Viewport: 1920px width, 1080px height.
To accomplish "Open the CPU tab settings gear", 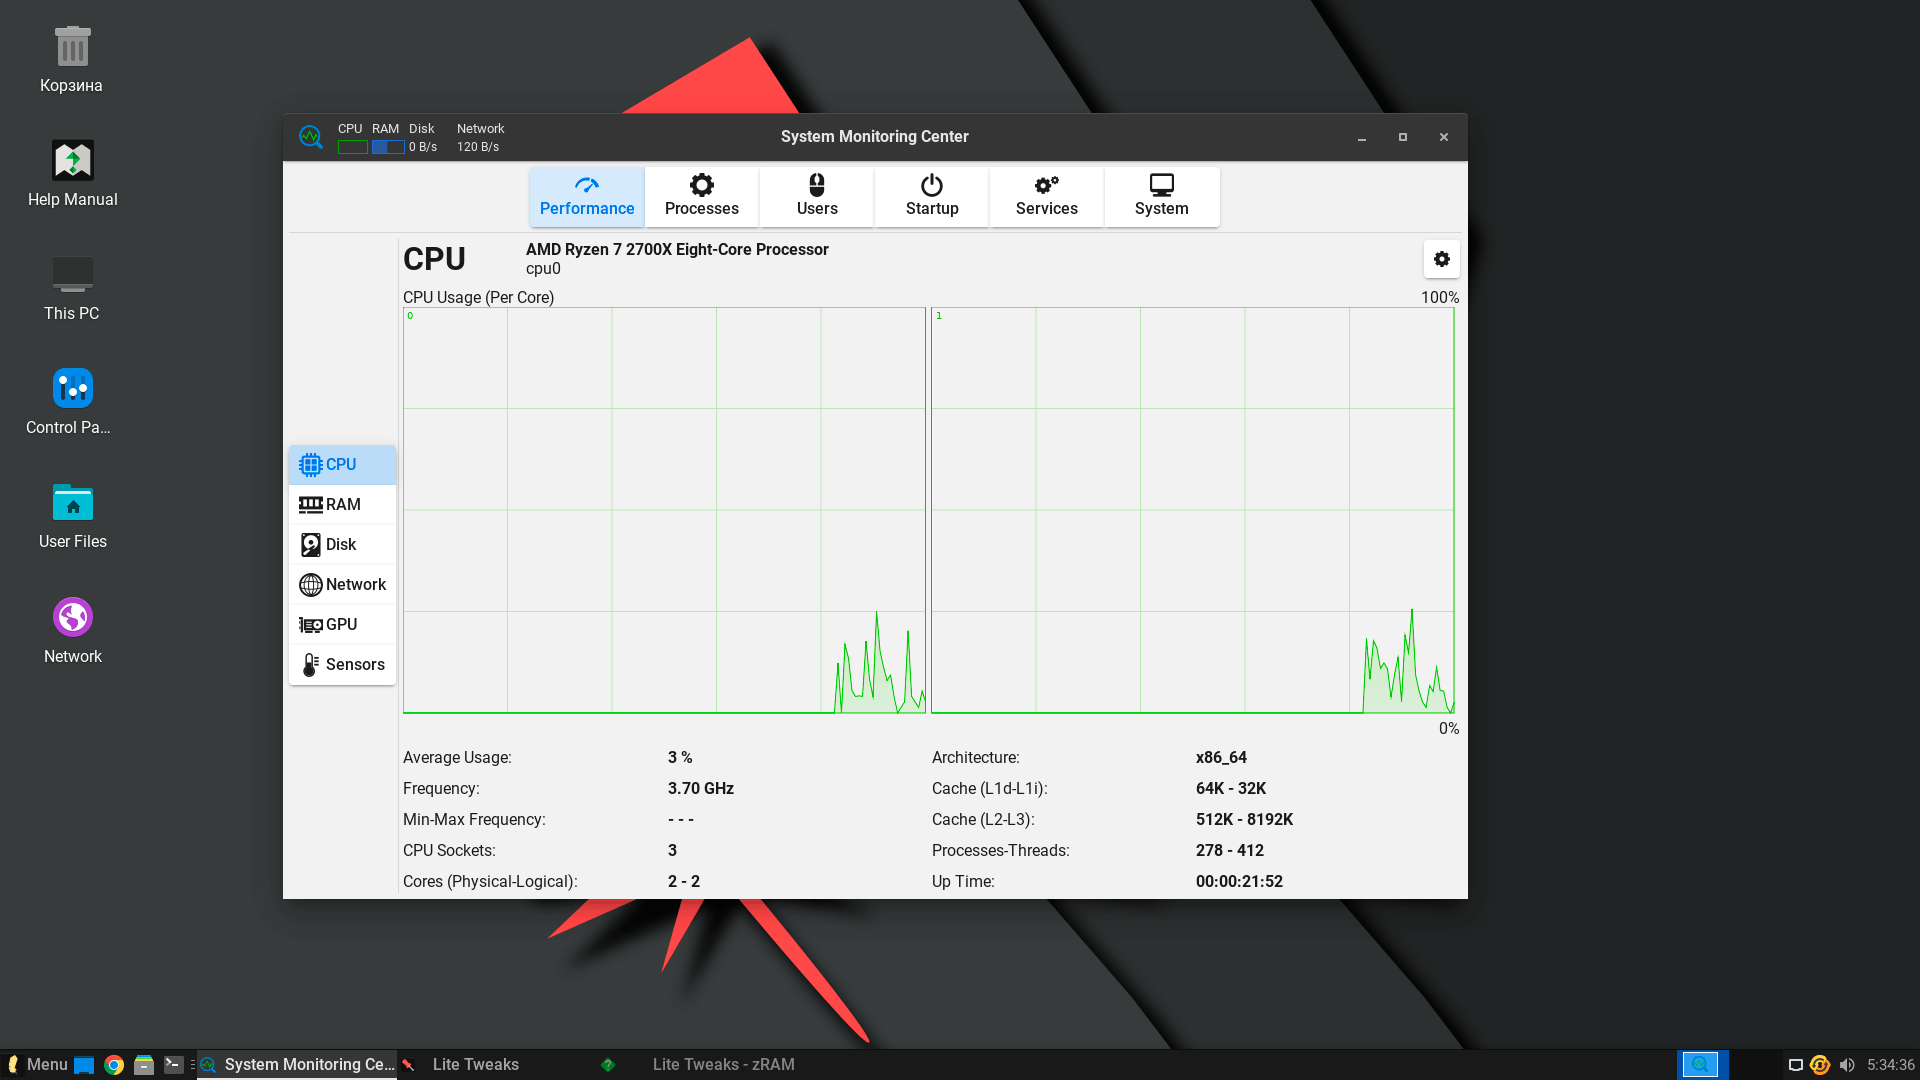I will point(1441,259).
